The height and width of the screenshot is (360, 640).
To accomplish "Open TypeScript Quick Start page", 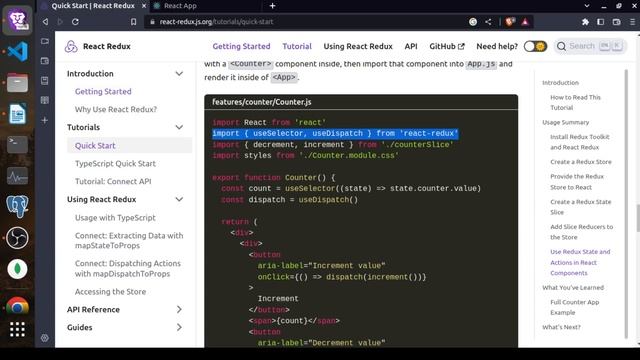I will click(115, 163).
